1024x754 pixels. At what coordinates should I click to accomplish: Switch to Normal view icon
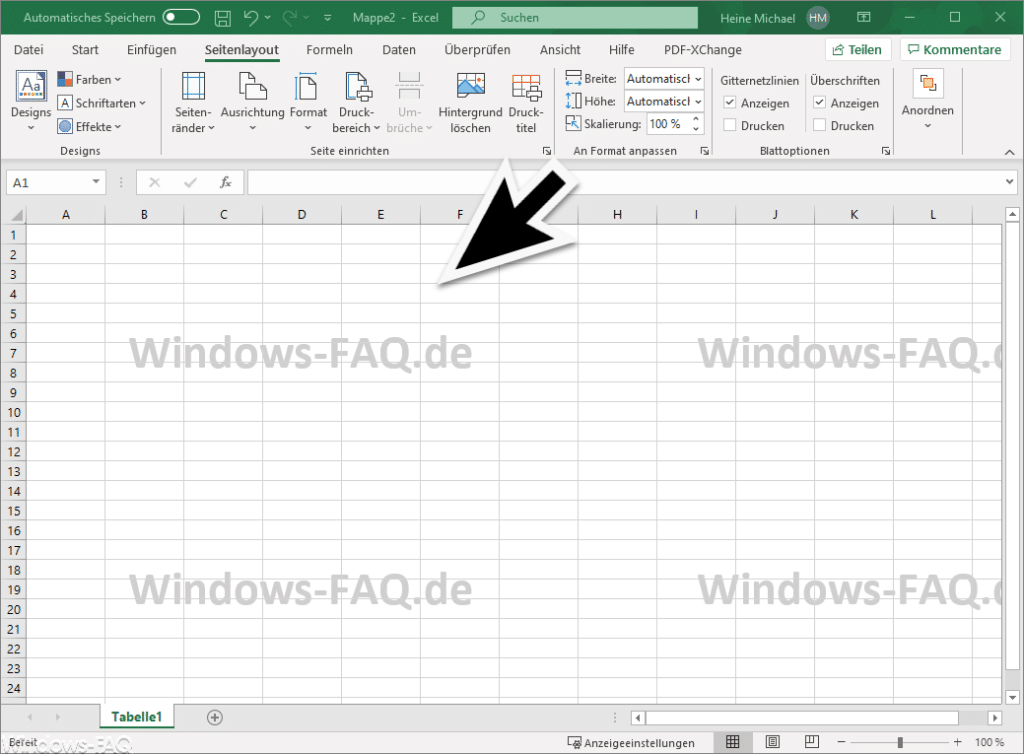[733, 742]
